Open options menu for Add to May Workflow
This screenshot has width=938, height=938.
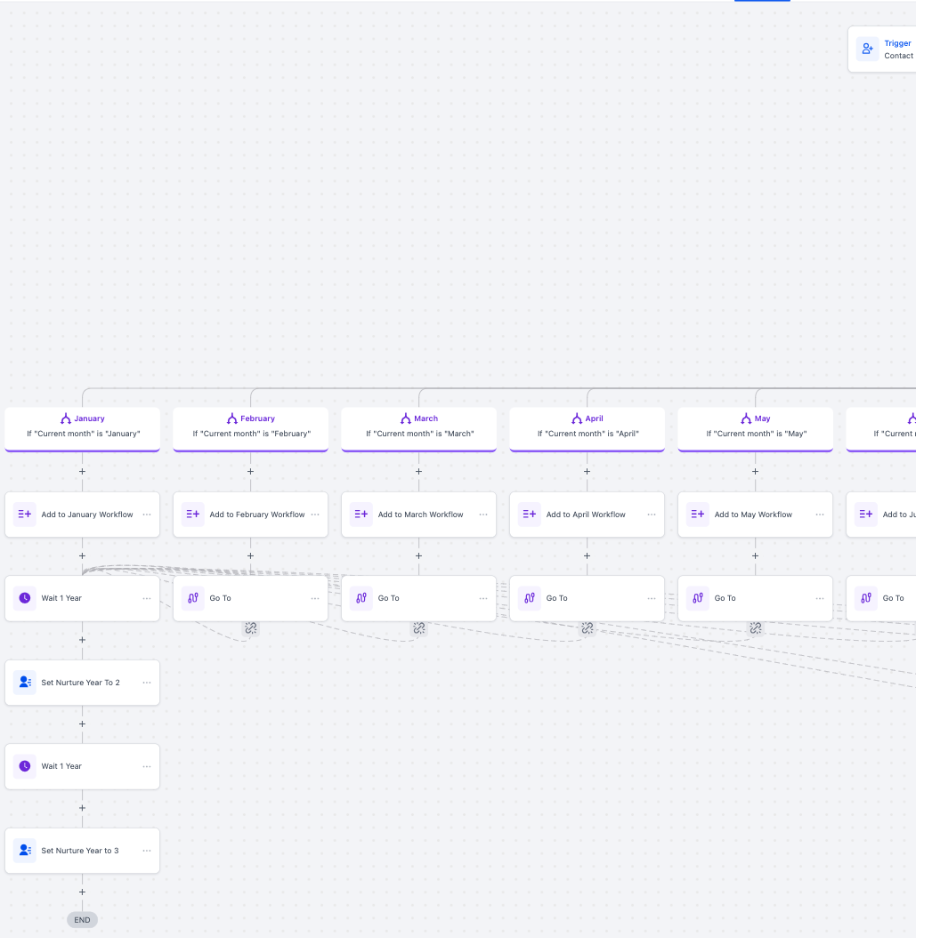tap(819, 514)
